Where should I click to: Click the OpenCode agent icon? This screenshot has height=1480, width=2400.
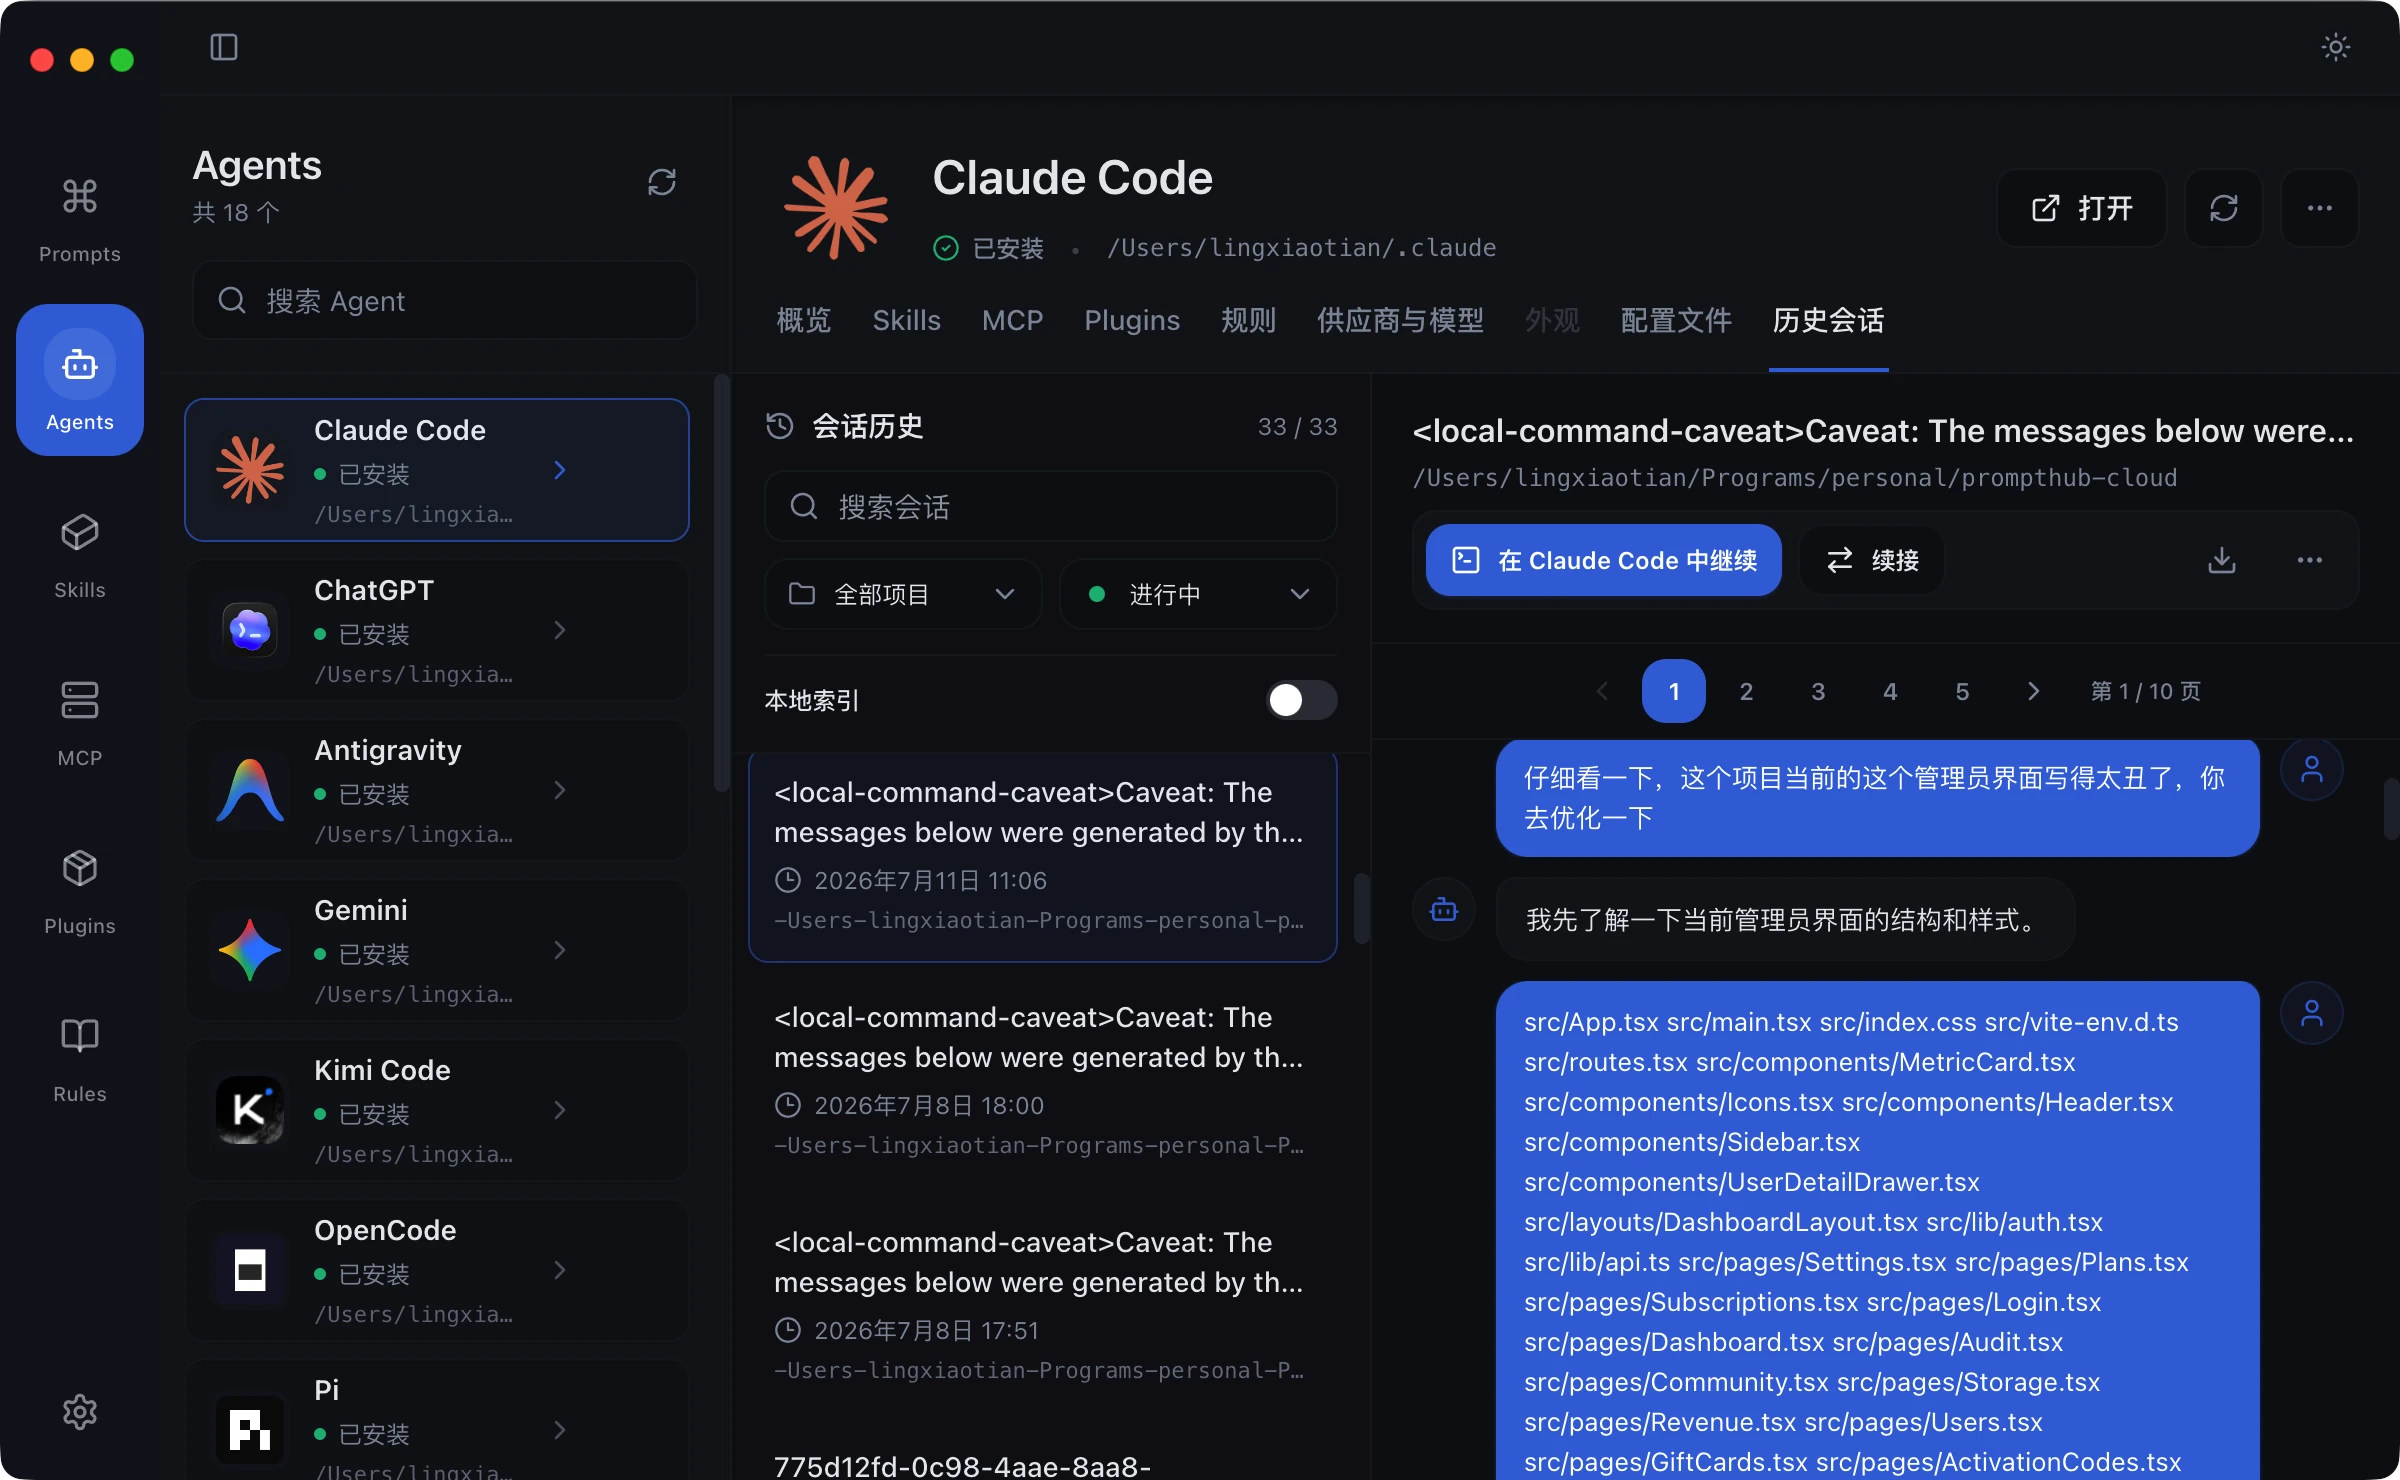coord(250,1270)
